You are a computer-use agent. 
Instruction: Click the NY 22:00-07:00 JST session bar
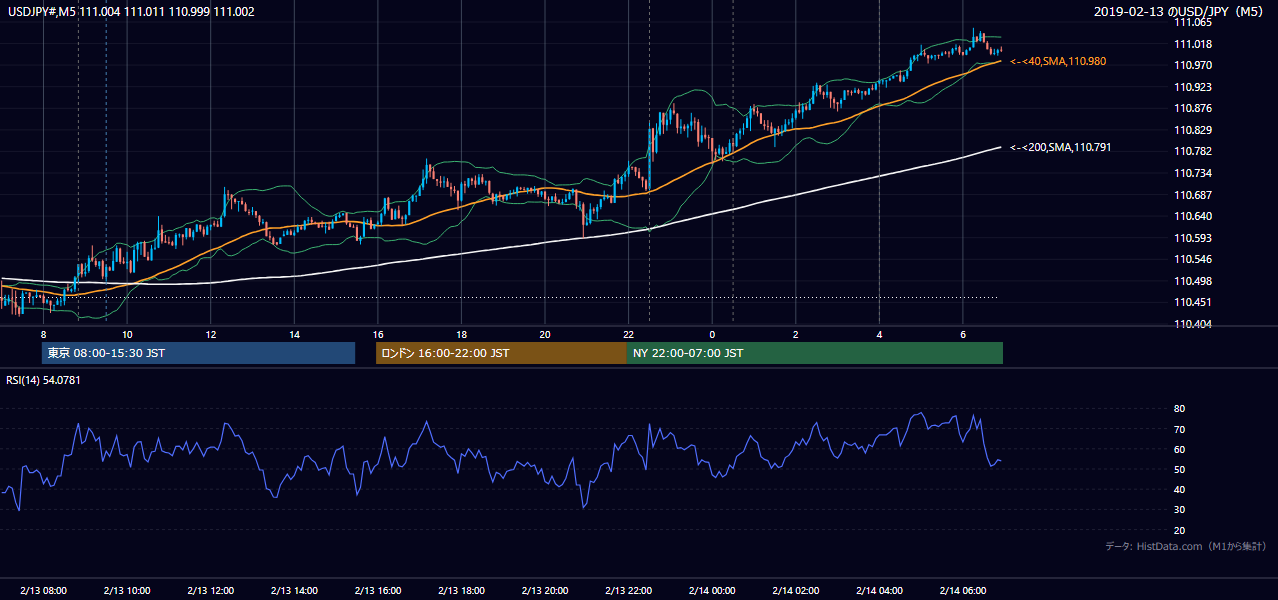(x=815, y=353)
